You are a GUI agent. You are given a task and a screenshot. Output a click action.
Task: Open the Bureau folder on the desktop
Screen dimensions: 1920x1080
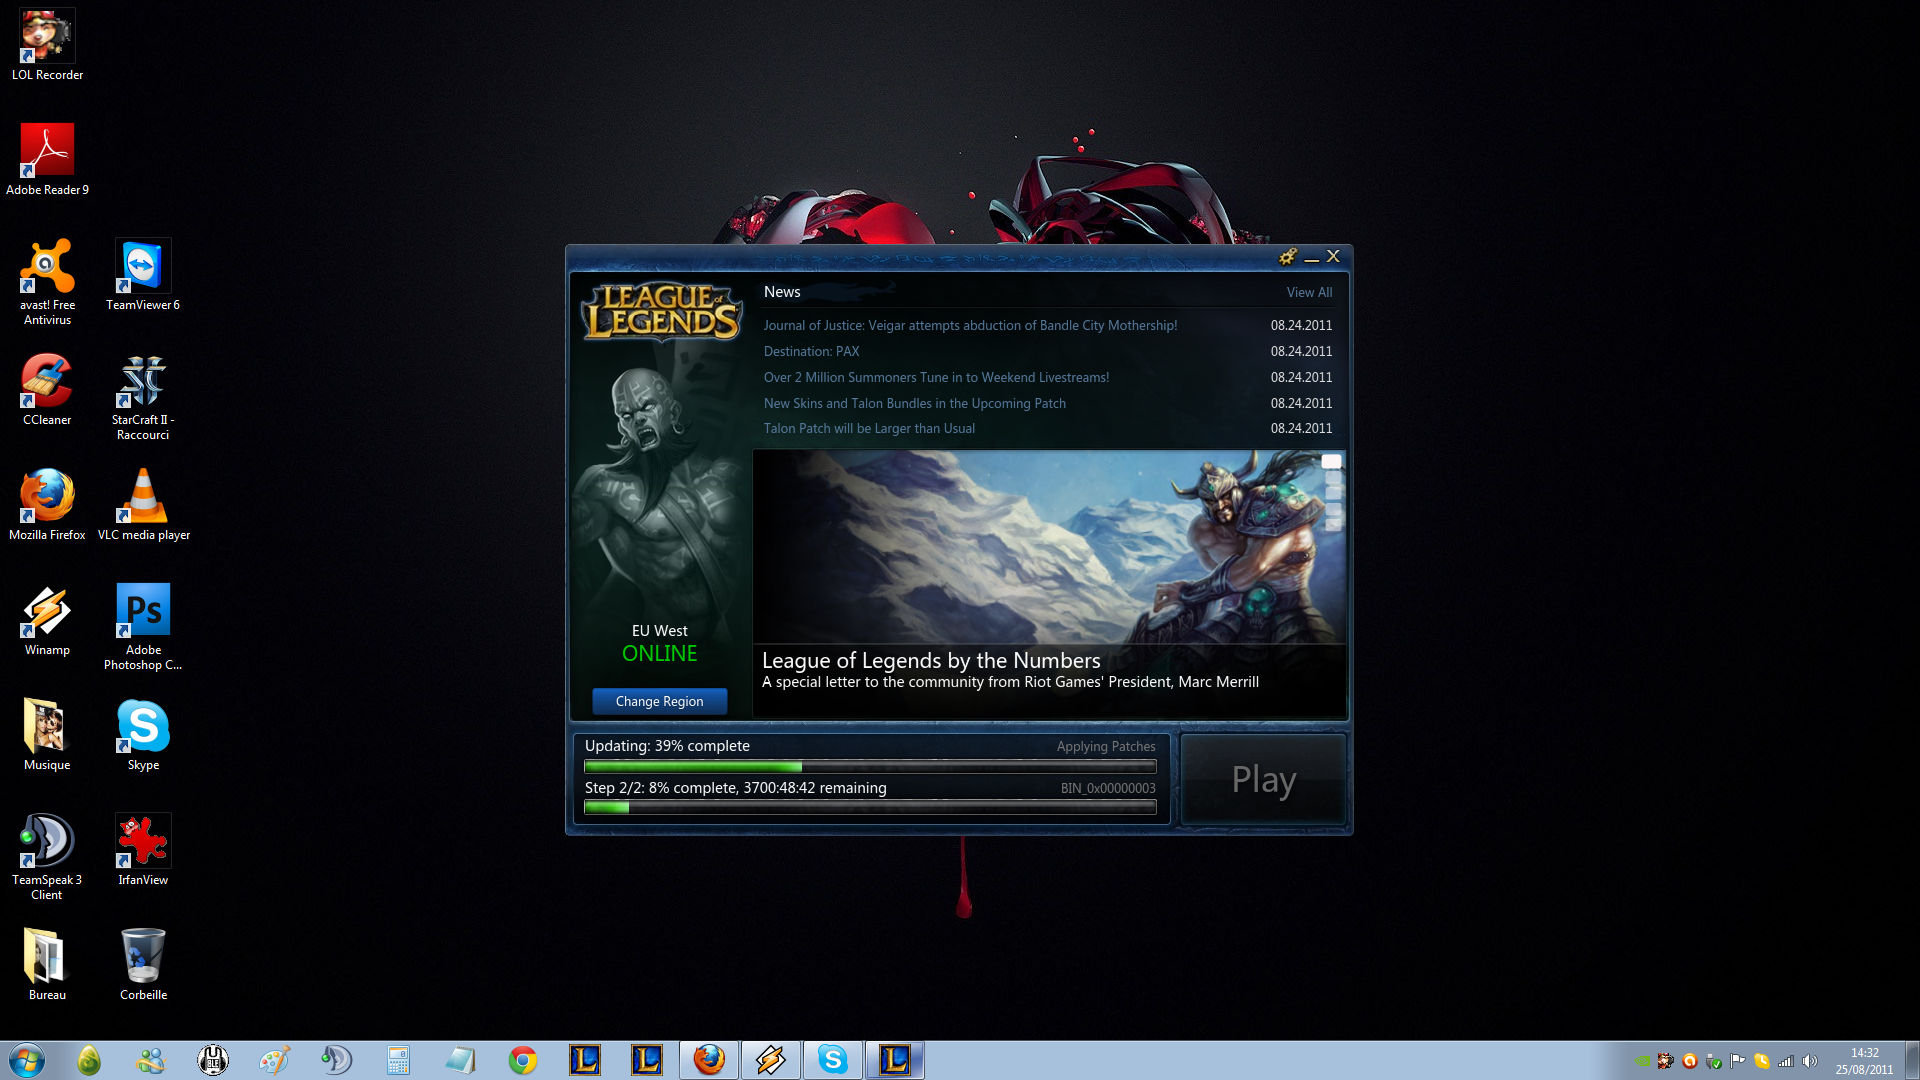coord(47,965)
